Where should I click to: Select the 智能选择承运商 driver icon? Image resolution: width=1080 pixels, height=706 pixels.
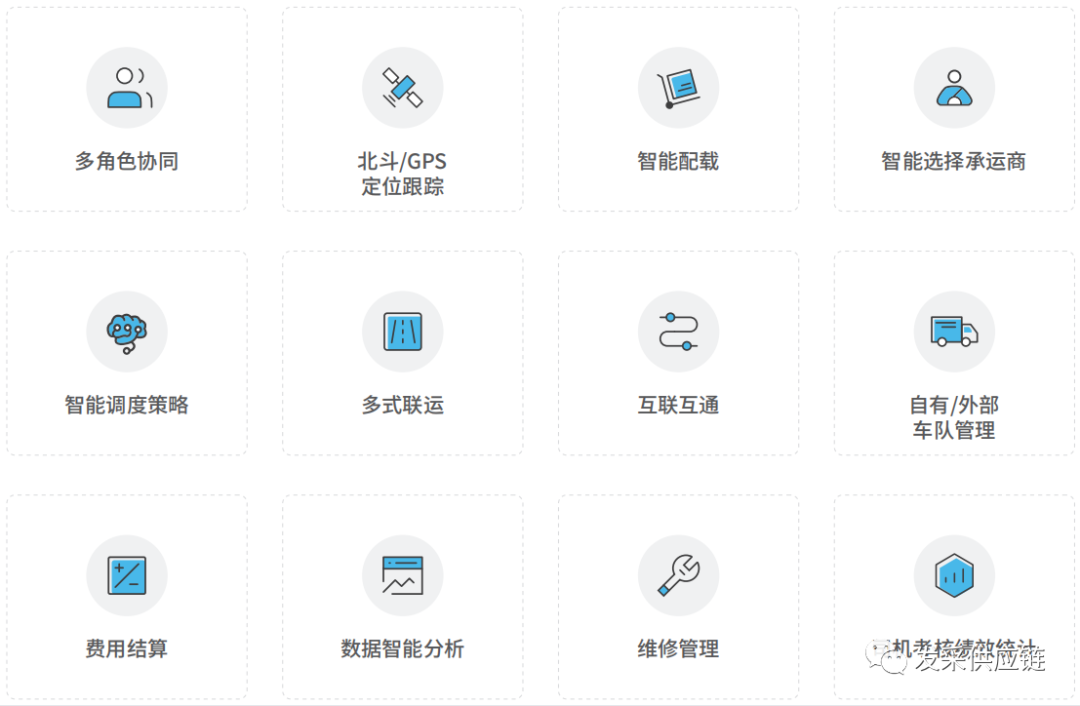954,88
